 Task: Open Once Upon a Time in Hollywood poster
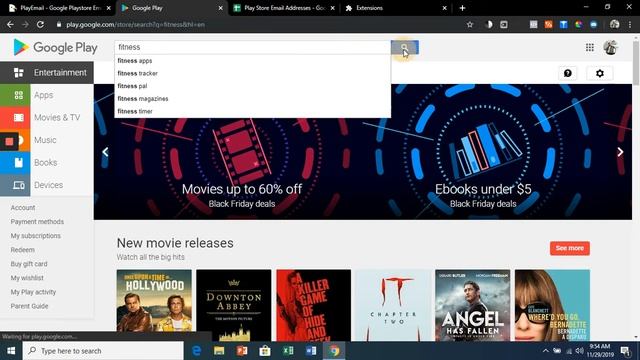[x=154, y=305]
